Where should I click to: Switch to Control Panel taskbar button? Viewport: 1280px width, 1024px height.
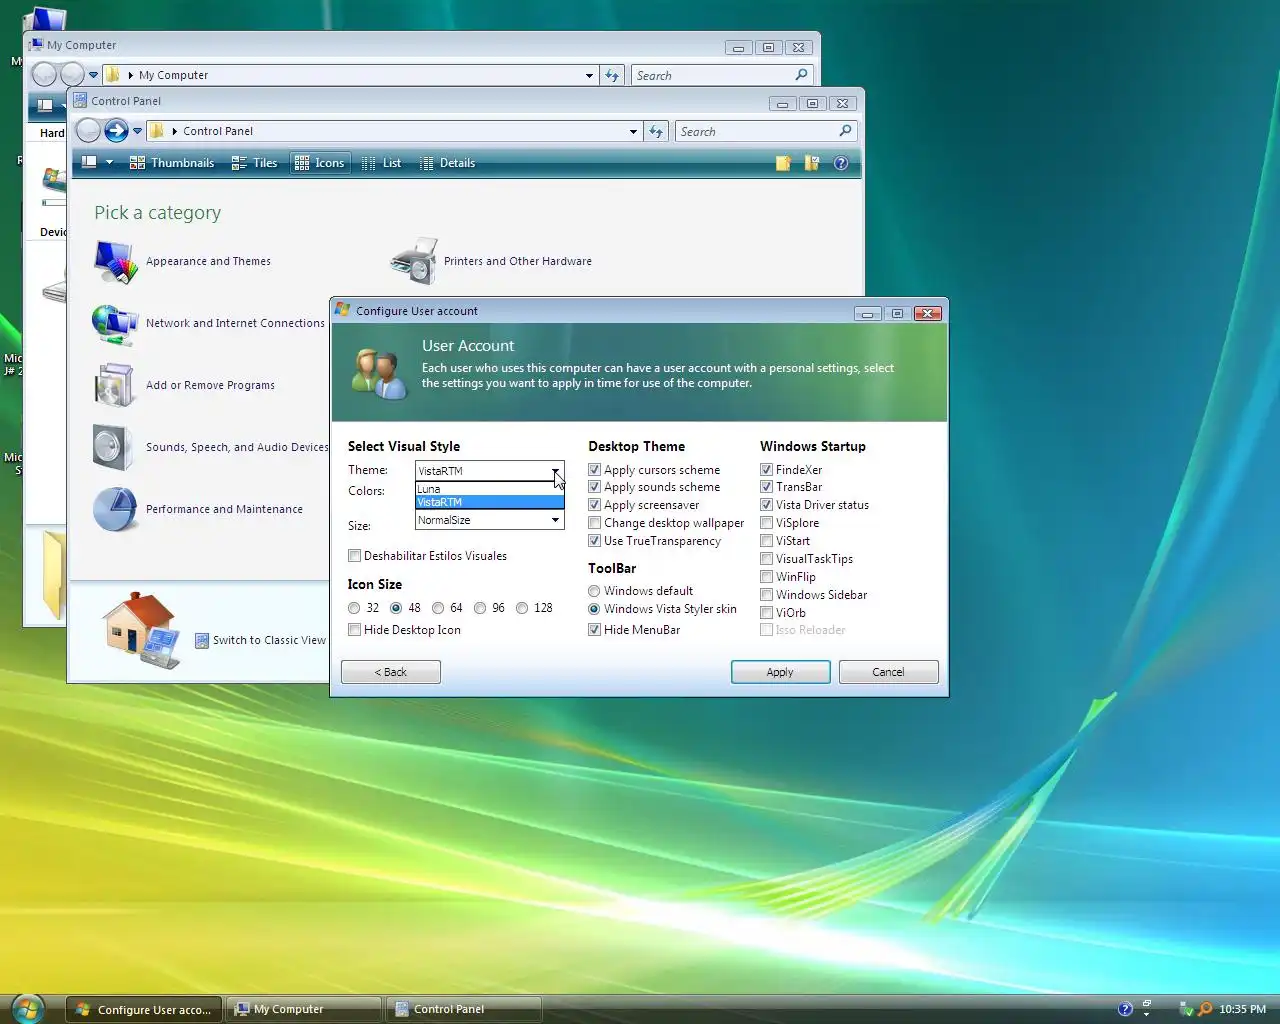pos(464,1009)
